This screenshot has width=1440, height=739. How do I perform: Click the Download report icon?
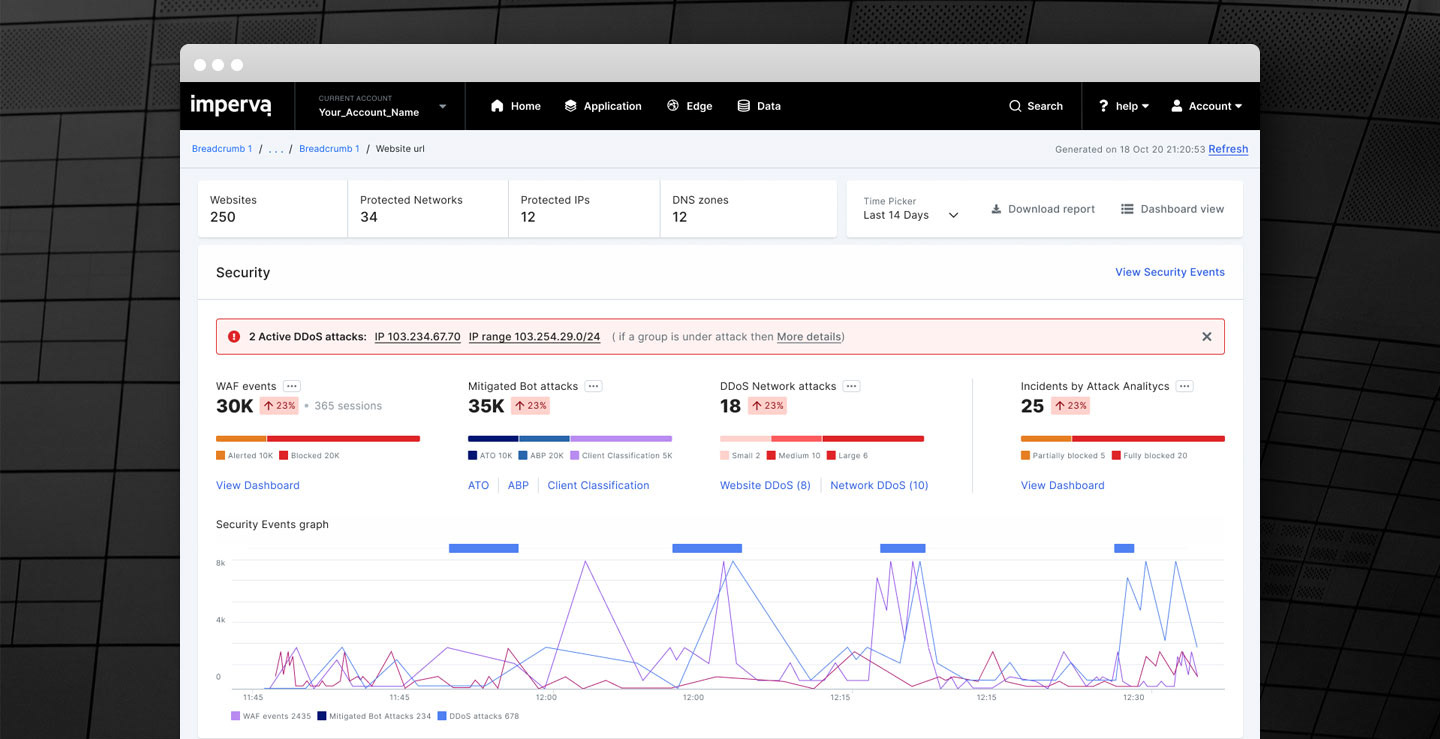point(996,209)
